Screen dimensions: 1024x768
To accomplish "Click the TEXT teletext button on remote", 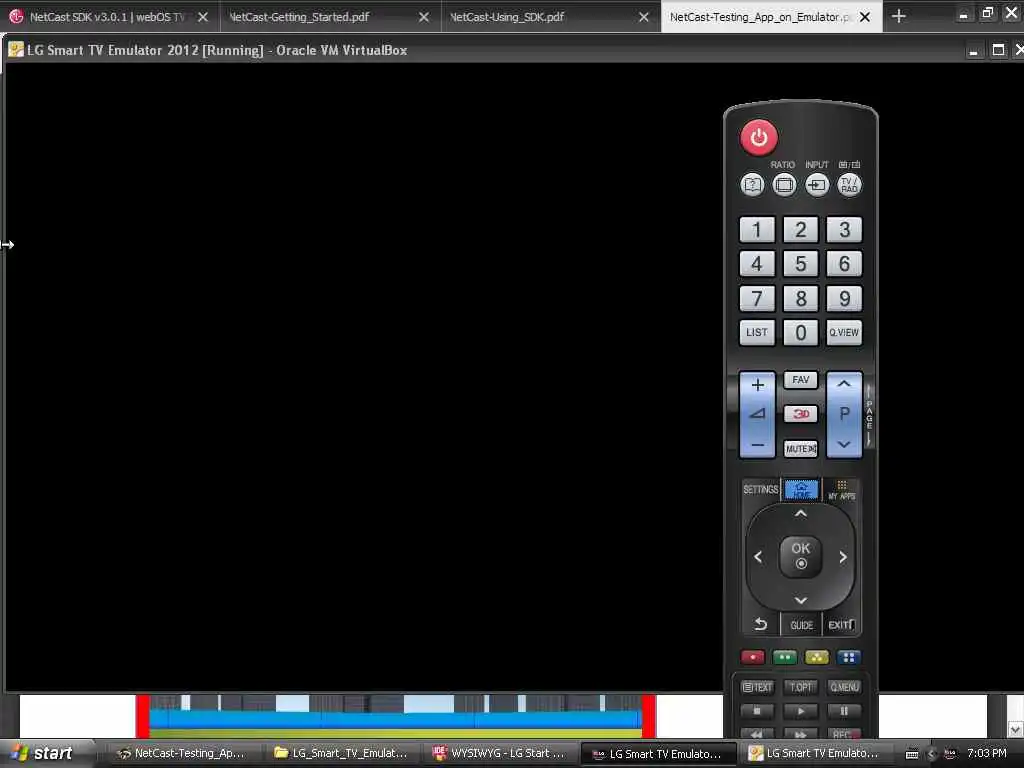I will point(758,688).
